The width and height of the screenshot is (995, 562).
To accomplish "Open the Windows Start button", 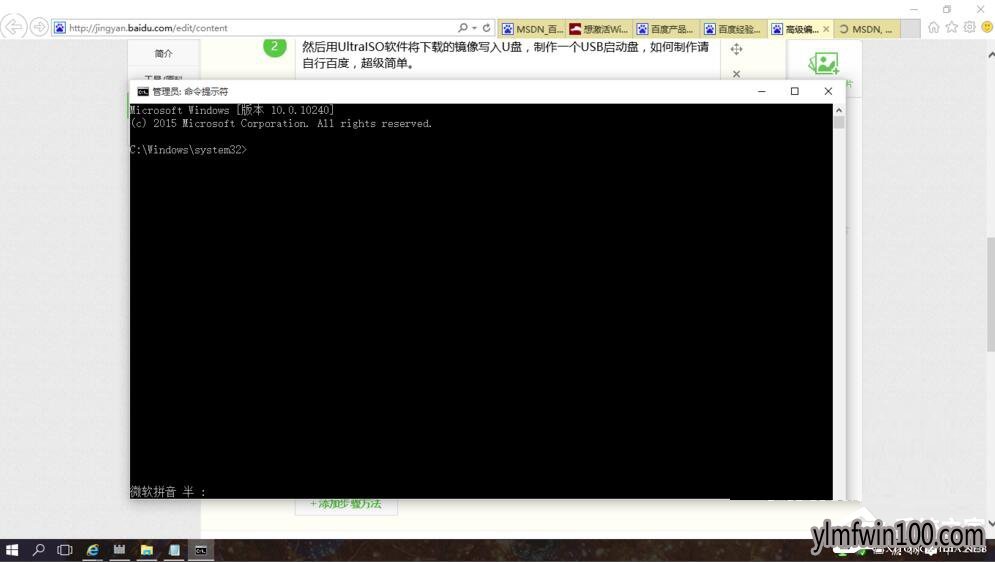I will pyautogui.click(x=11, y=550).
